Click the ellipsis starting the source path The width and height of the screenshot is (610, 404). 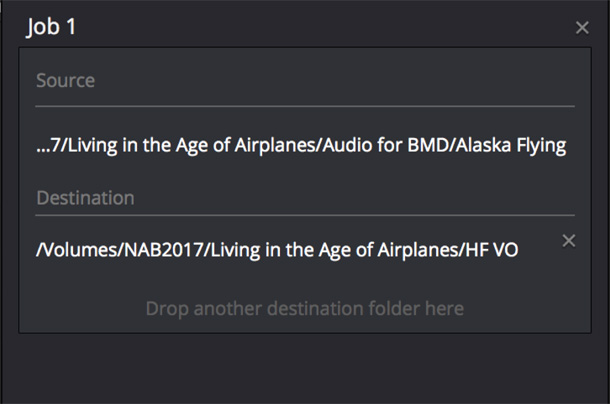(x=42, y=146)
